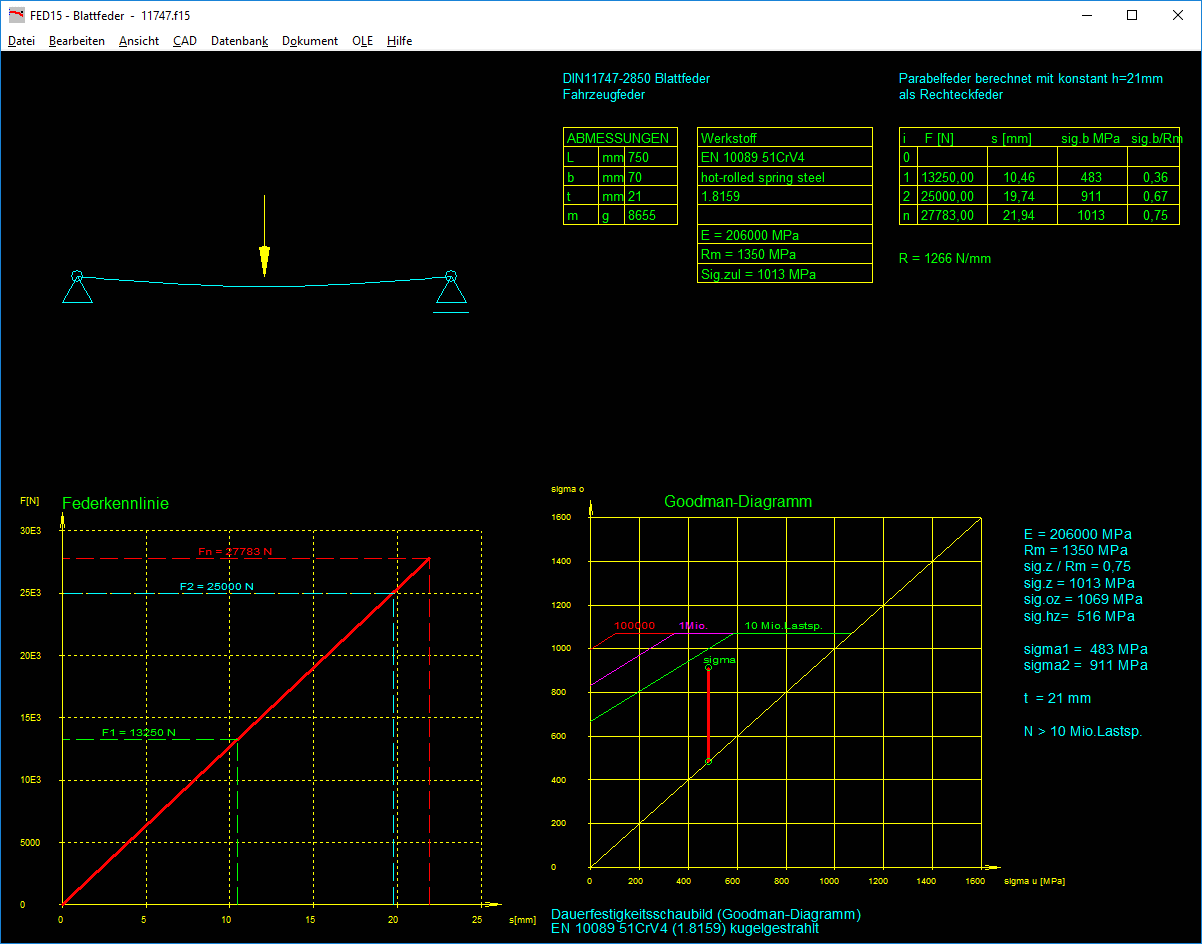Open the Datei menu
This screenshot has width=1202, height=944.
[x=21, y=41]
